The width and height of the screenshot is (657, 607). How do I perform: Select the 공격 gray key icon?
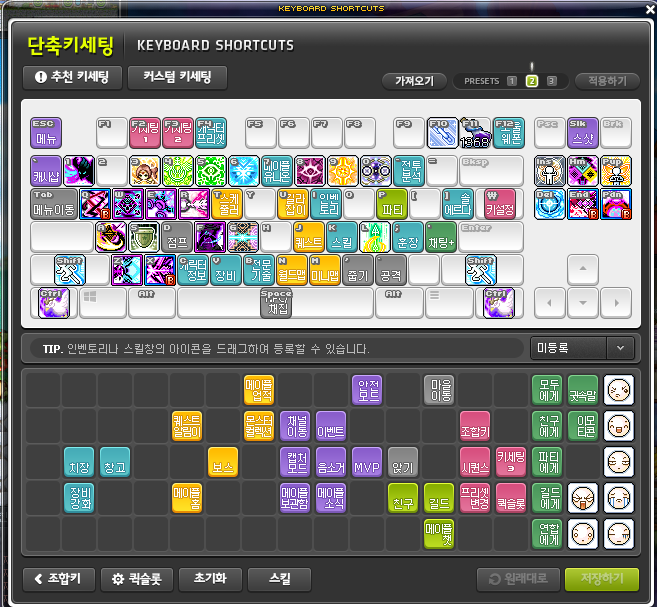coord(391,270)
